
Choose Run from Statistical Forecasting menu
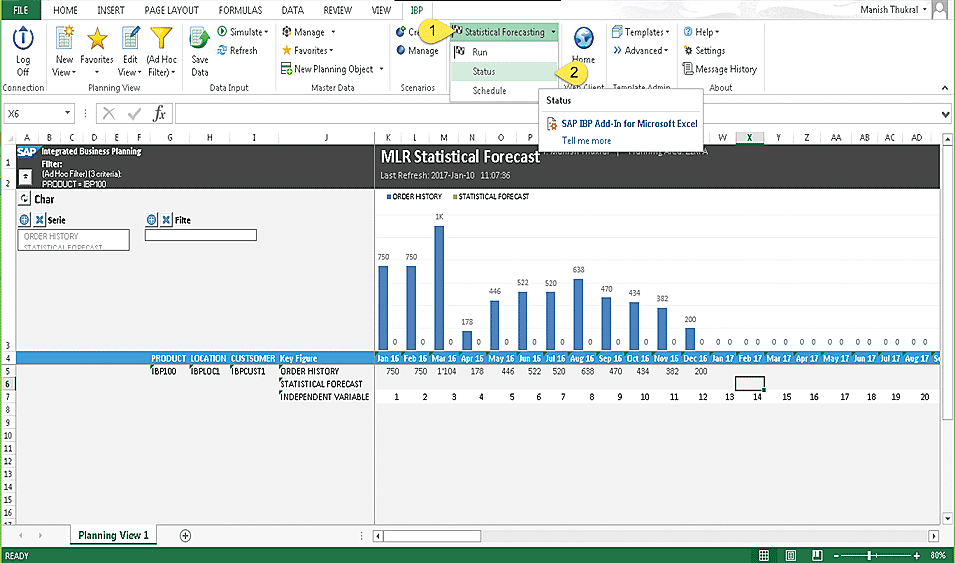click(504, 52)
